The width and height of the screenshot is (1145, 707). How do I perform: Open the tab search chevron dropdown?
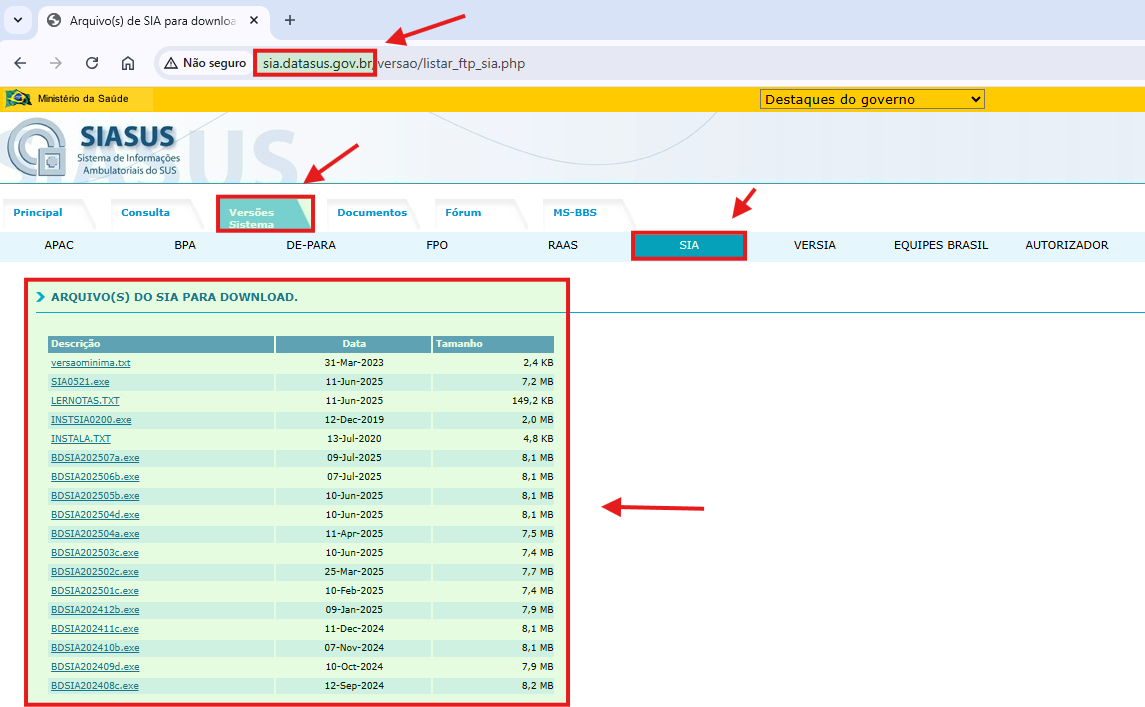[x=18, y=20]
